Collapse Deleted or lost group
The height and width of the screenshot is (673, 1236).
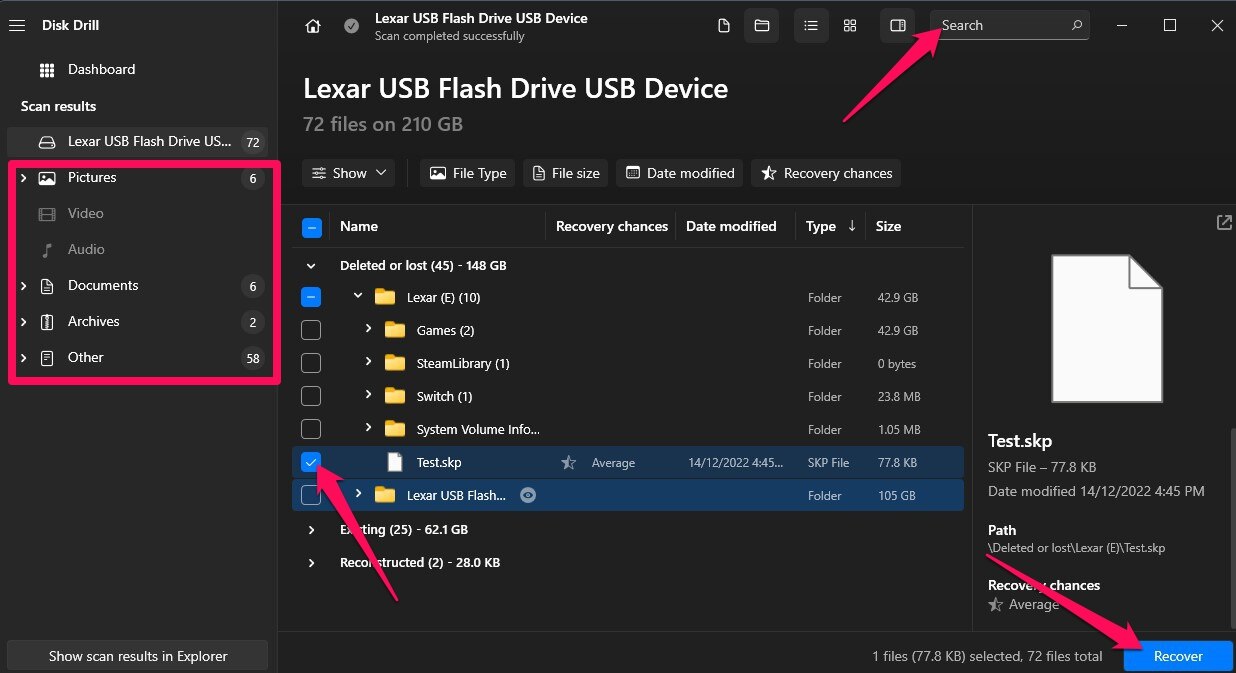click(311, 266)
